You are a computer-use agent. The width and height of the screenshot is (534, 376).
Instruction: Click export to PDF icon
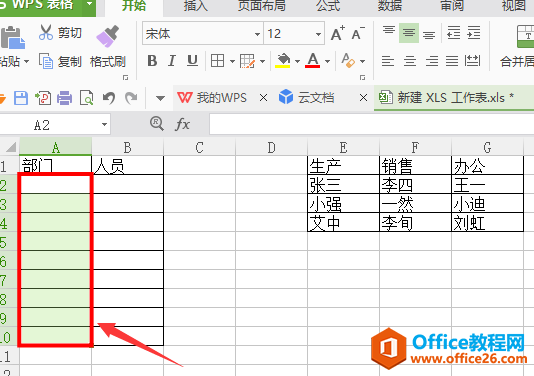coord(43,98)
